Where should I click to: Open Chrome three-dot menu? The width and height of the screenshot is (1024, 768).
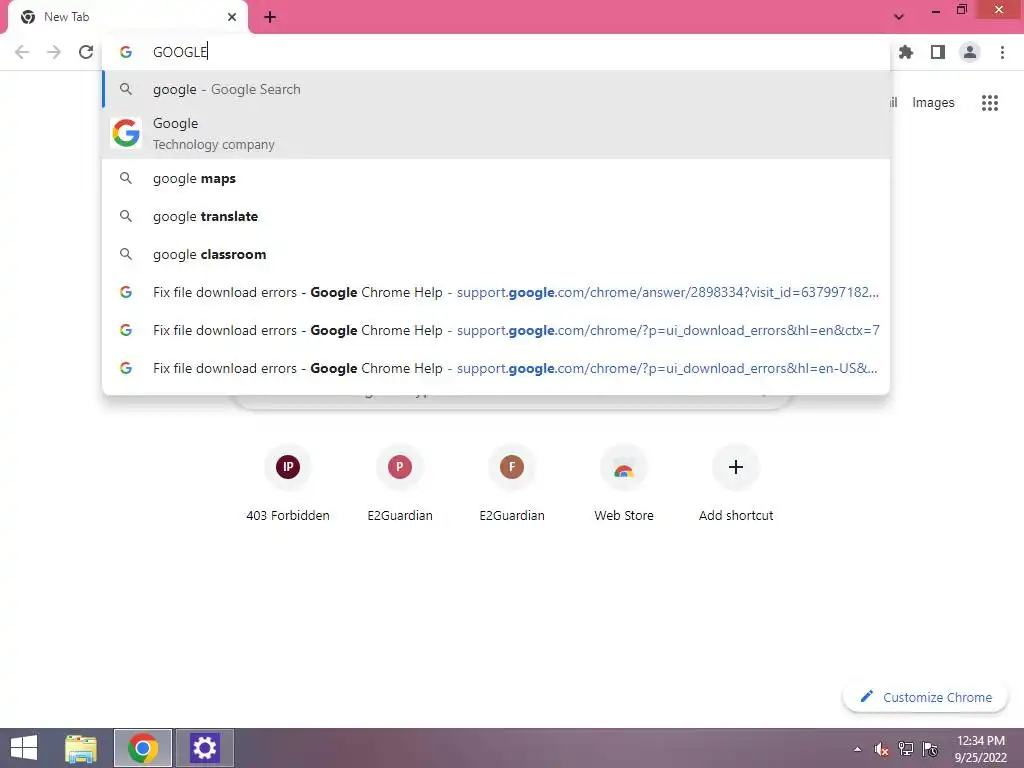[x=1002, y=52]
